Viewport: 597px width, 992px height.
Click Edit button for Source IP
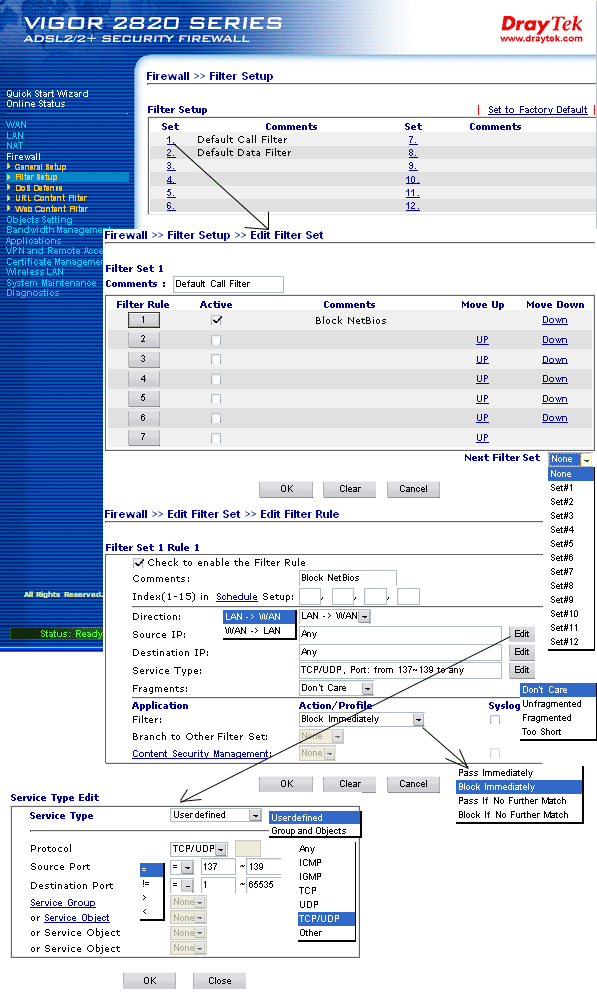(x=522, y=633)
